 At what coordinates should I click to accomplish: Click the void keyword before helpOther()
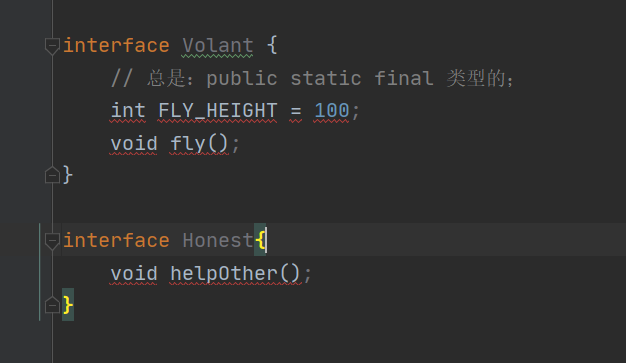(x=134, y=274)
